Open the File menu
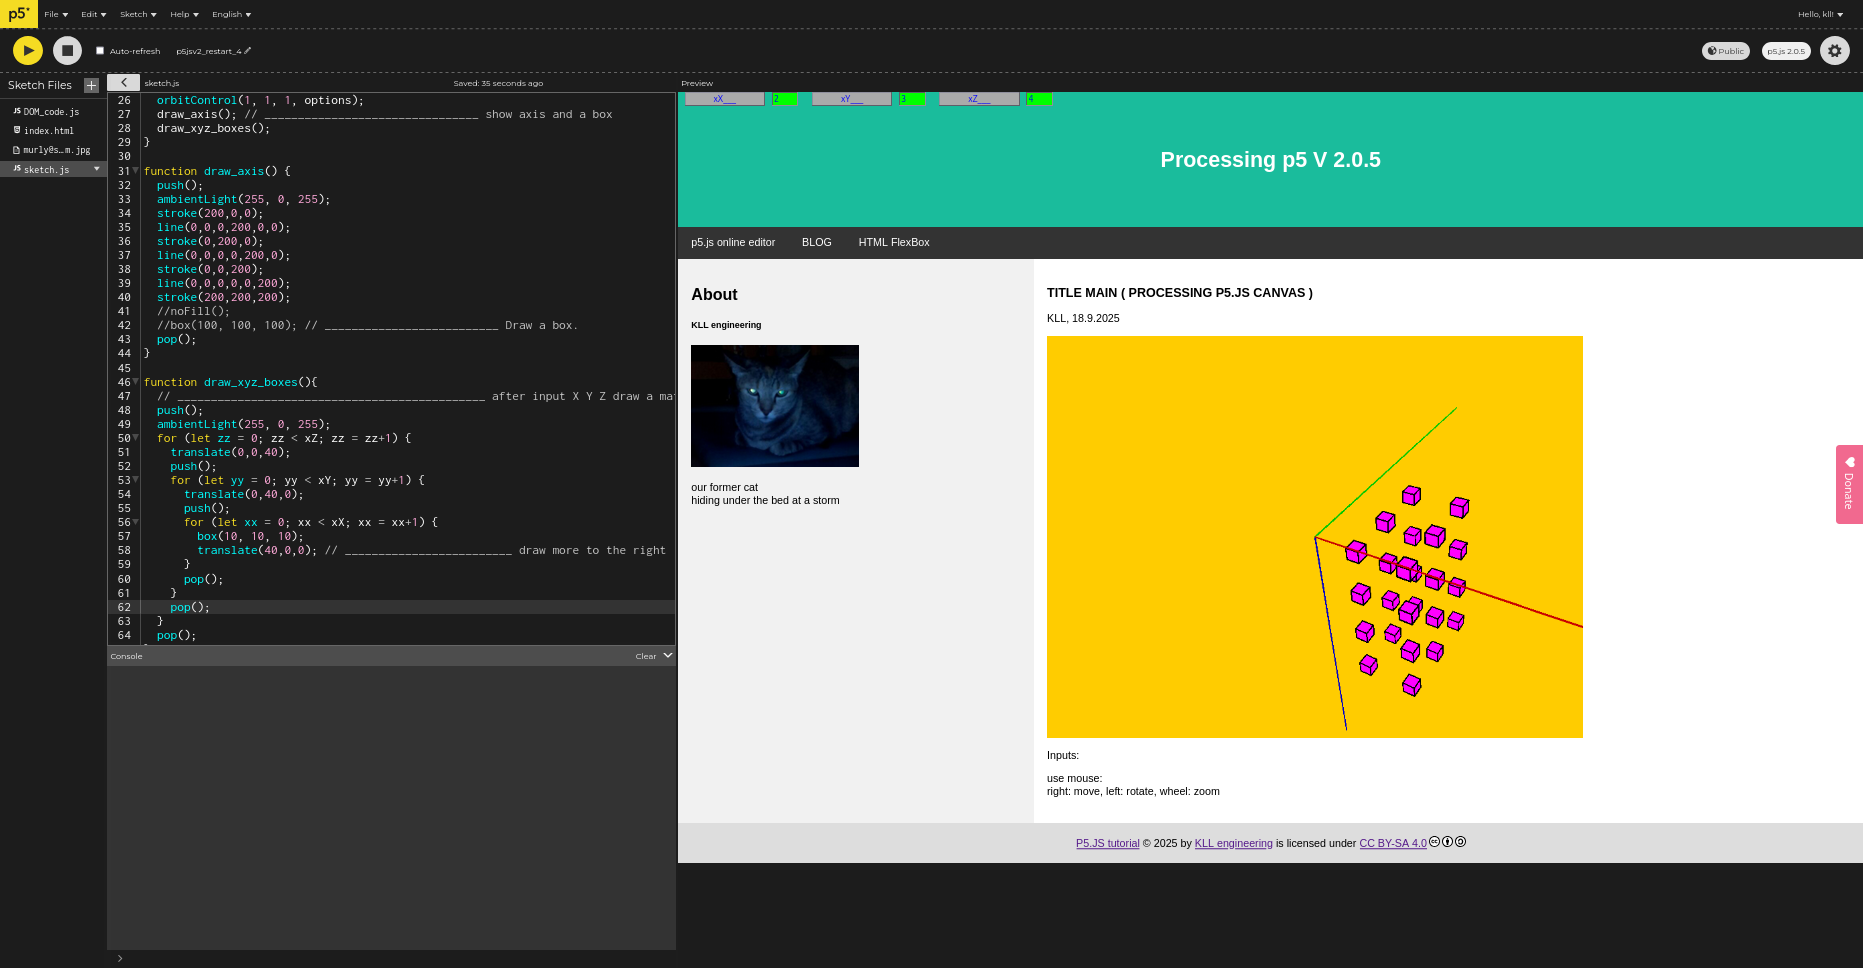The height and width of the screenshot is (968, 1863). pyautogui.click(x=56, y=14)
